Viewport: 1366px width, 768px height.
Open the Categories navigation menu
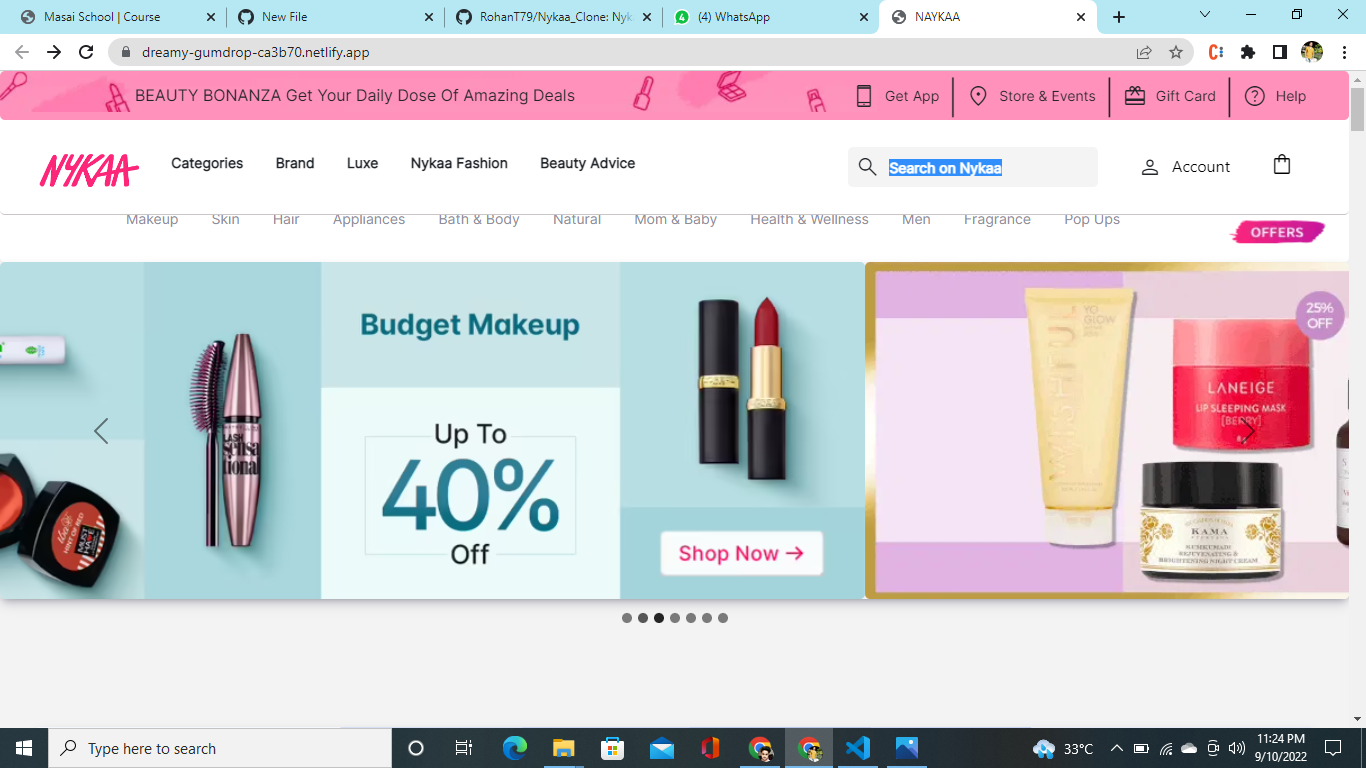[206, 163]
